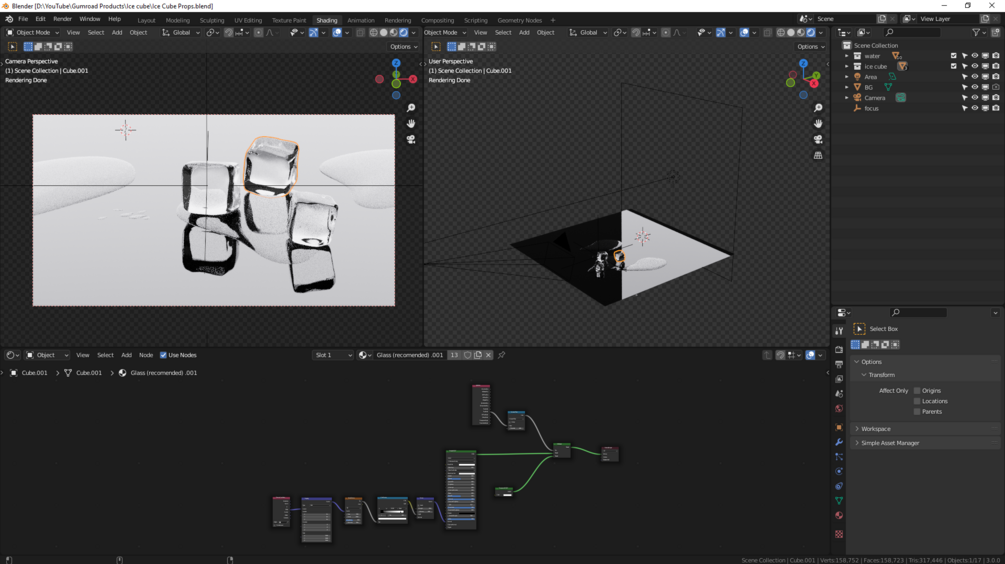Click Options button in the right viewport
This screenshot has height=564, width=1005.
pyautogui.click(x=810, y=46)
